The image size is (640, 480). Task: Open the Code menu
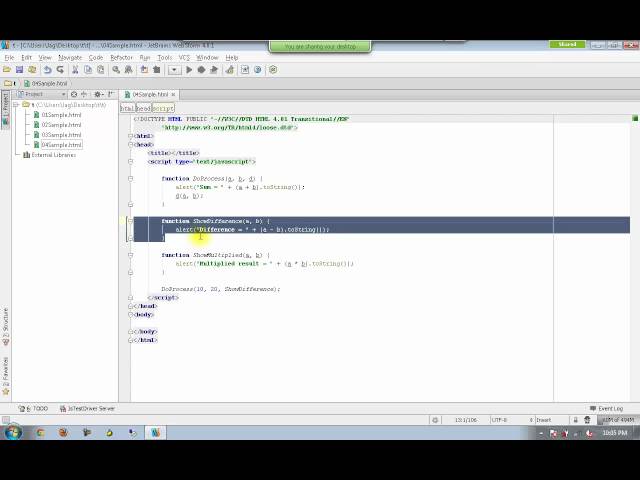click(96, 58)
